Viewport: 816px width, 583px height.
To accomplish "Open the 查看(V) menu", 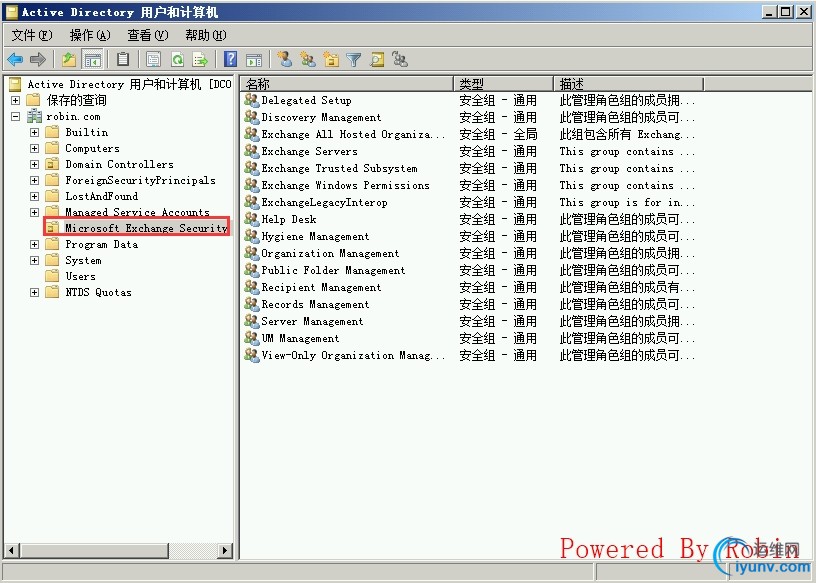I will tap(148, 35).
